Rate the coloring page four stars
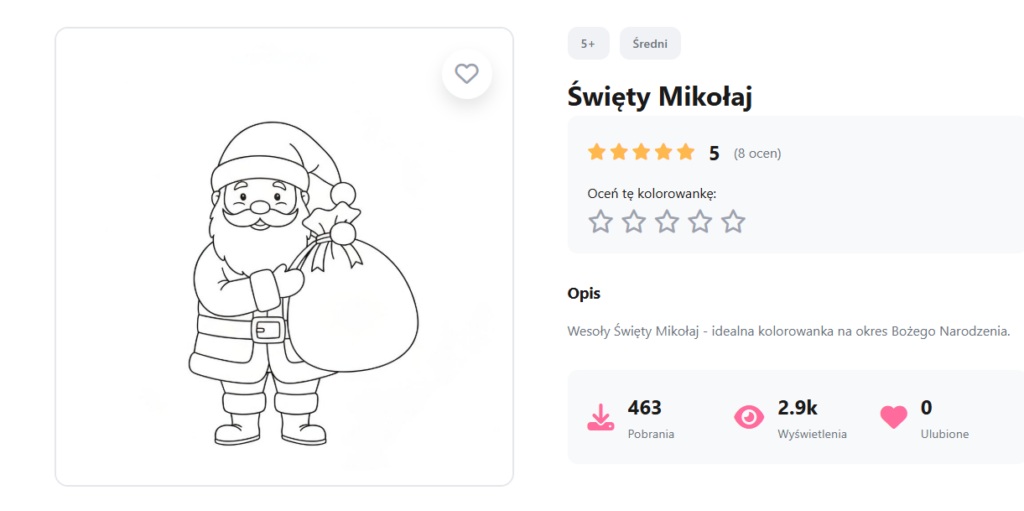1024x511 pixels. tap(700, 221)
